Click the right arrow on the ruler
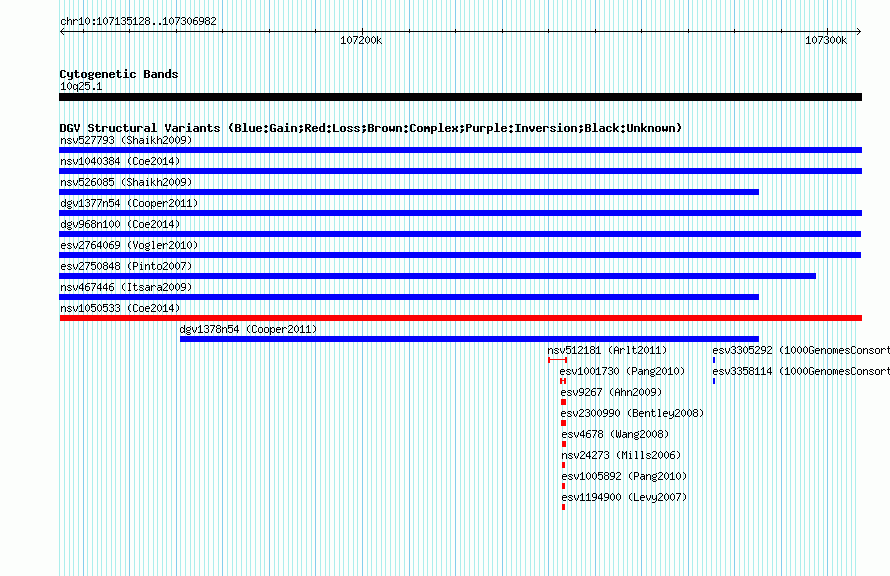 click(859, 31)
